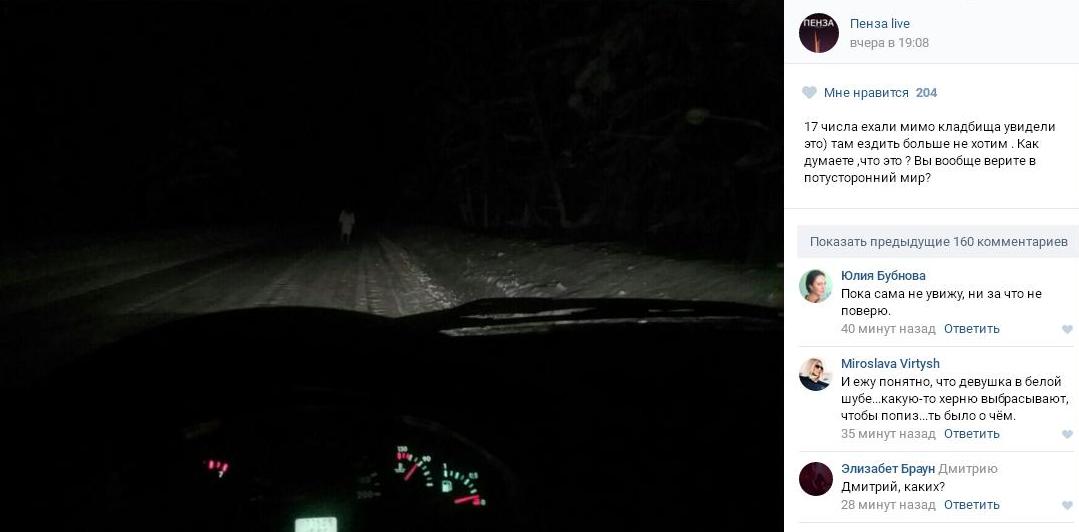Like Miroslava Virtysh's comment with the heart

pyautogui.click(x=1067, y=434)
